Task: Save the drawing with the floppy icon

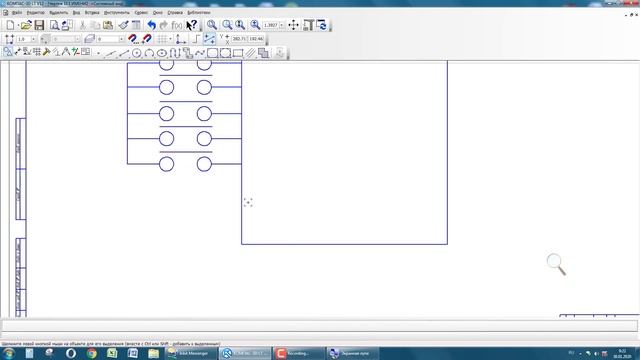Action: [39, 25]
